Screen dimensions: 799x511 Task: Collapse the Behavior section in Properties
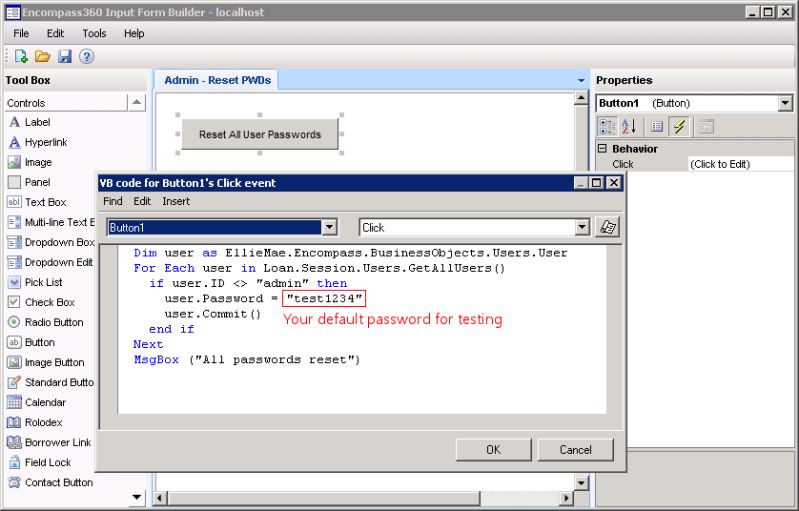(602, 148)
